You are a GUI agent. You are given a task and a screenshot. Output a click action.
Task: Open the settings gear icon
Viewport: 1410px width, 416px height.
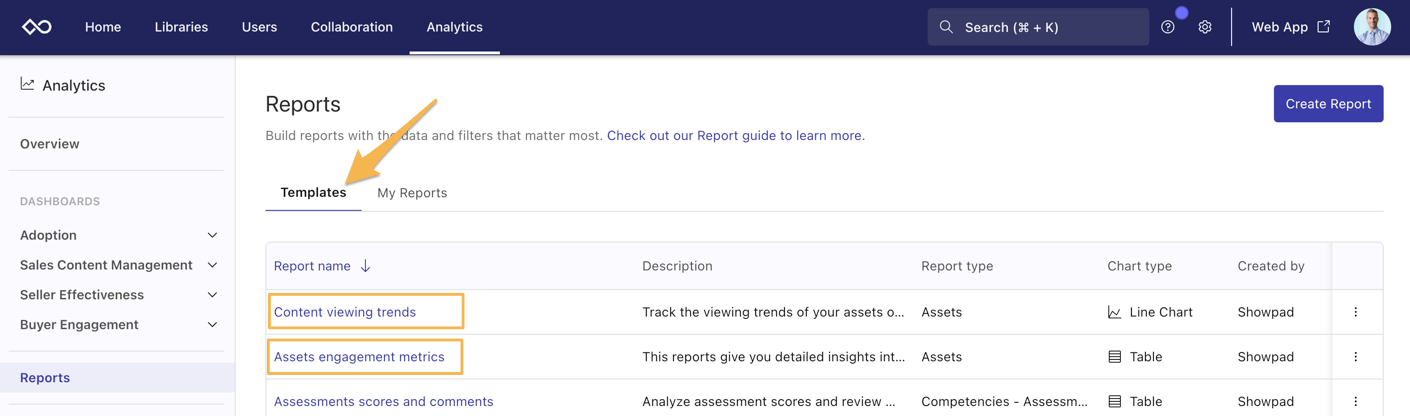point(1205,27)
